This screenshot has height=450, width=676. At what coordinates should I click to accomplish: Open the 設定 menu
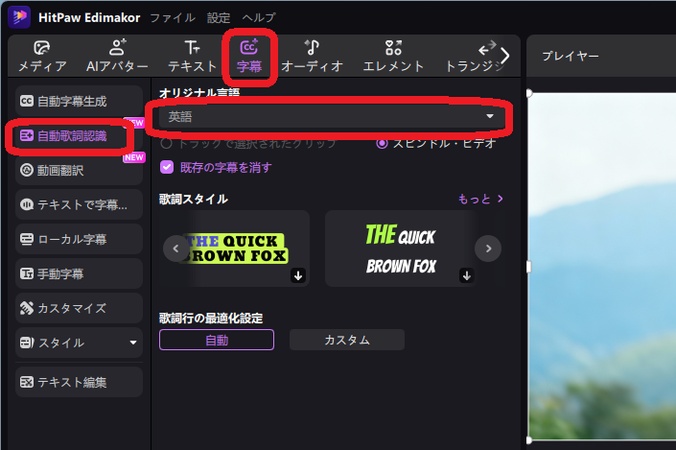point(219,18)
